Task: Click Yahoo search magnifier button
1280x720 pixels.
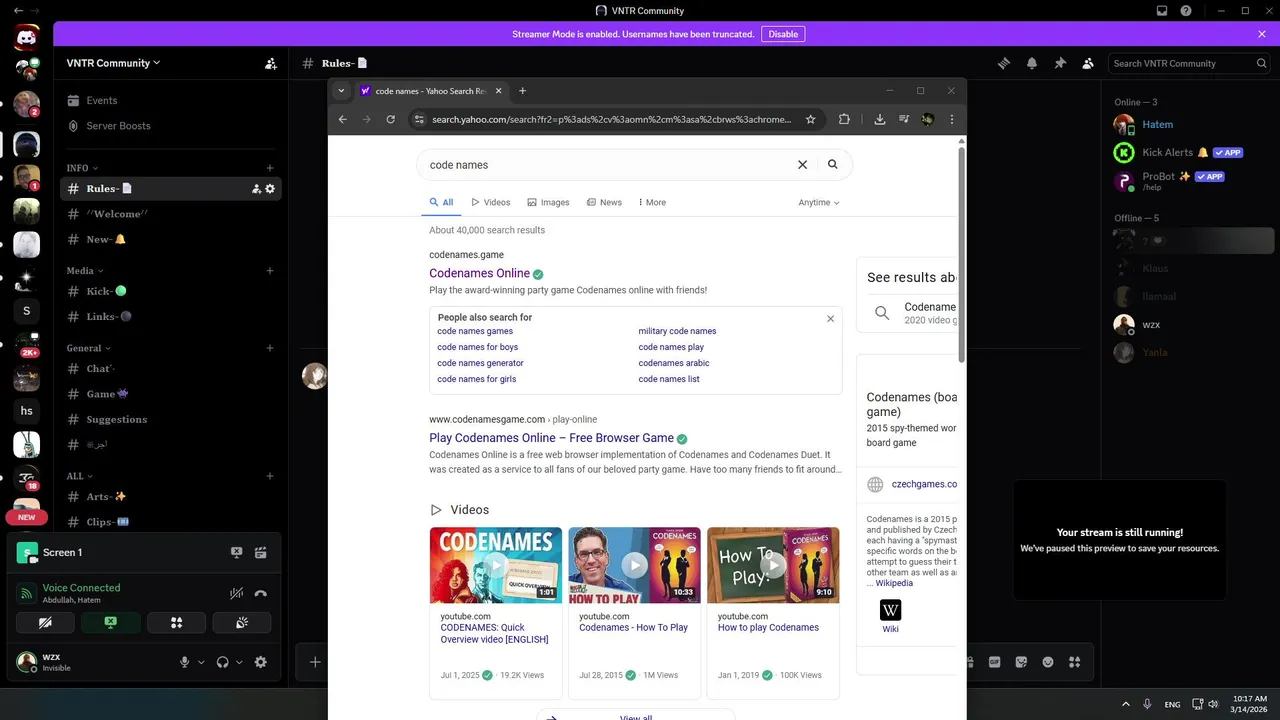Action: coord(833,165)
